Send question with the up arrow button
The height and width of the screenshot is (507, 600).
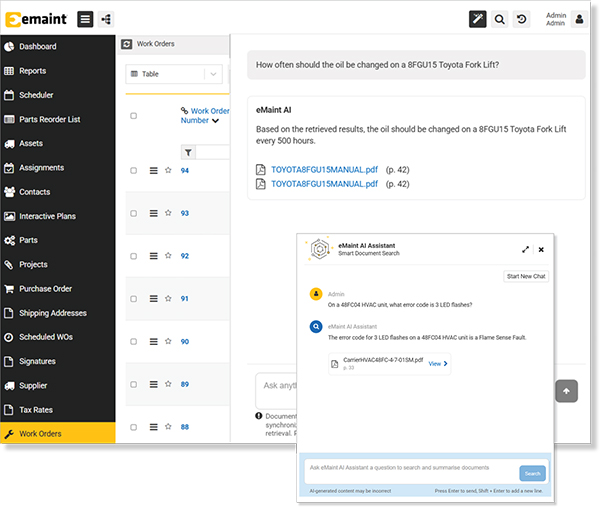pos(566,391)
